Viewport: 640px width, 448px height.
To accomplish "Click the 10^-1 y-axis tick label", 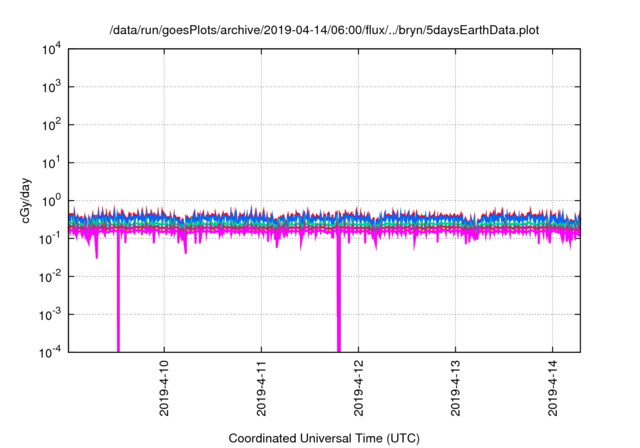I will pyautogui.click(x=50, y=239).
